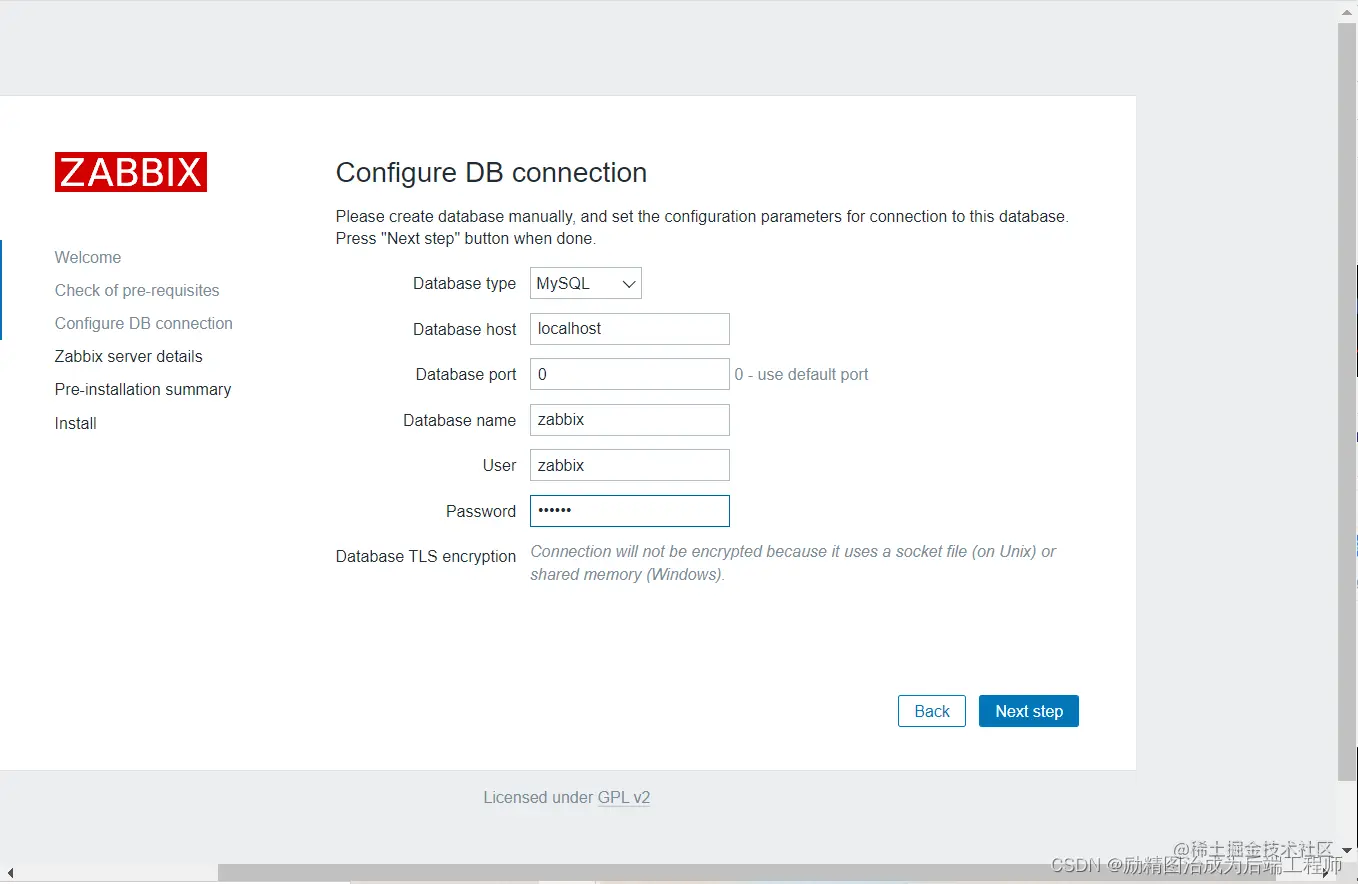1358x884 pixels.
Task: Select Welcome step in sidebar
Action: 88,257
